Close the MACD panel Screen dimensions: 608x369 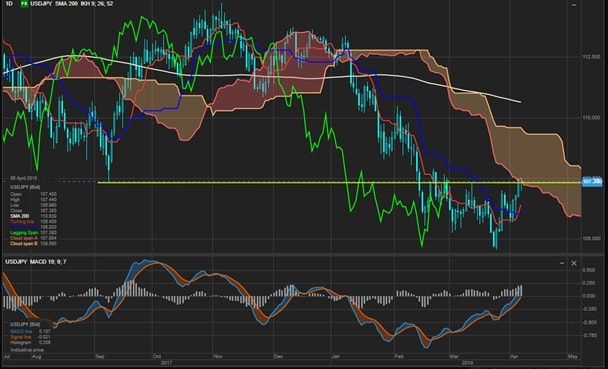coord(574,263)
